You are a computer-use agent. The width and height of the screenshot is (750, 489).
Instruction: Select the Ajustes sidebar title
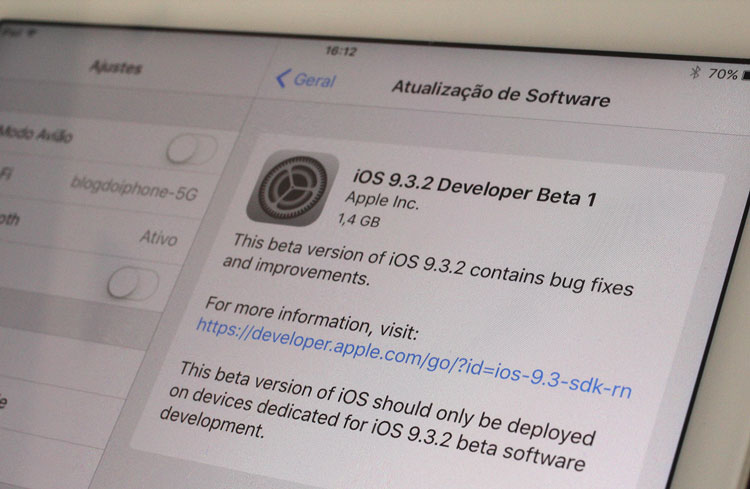coord(116,67)
